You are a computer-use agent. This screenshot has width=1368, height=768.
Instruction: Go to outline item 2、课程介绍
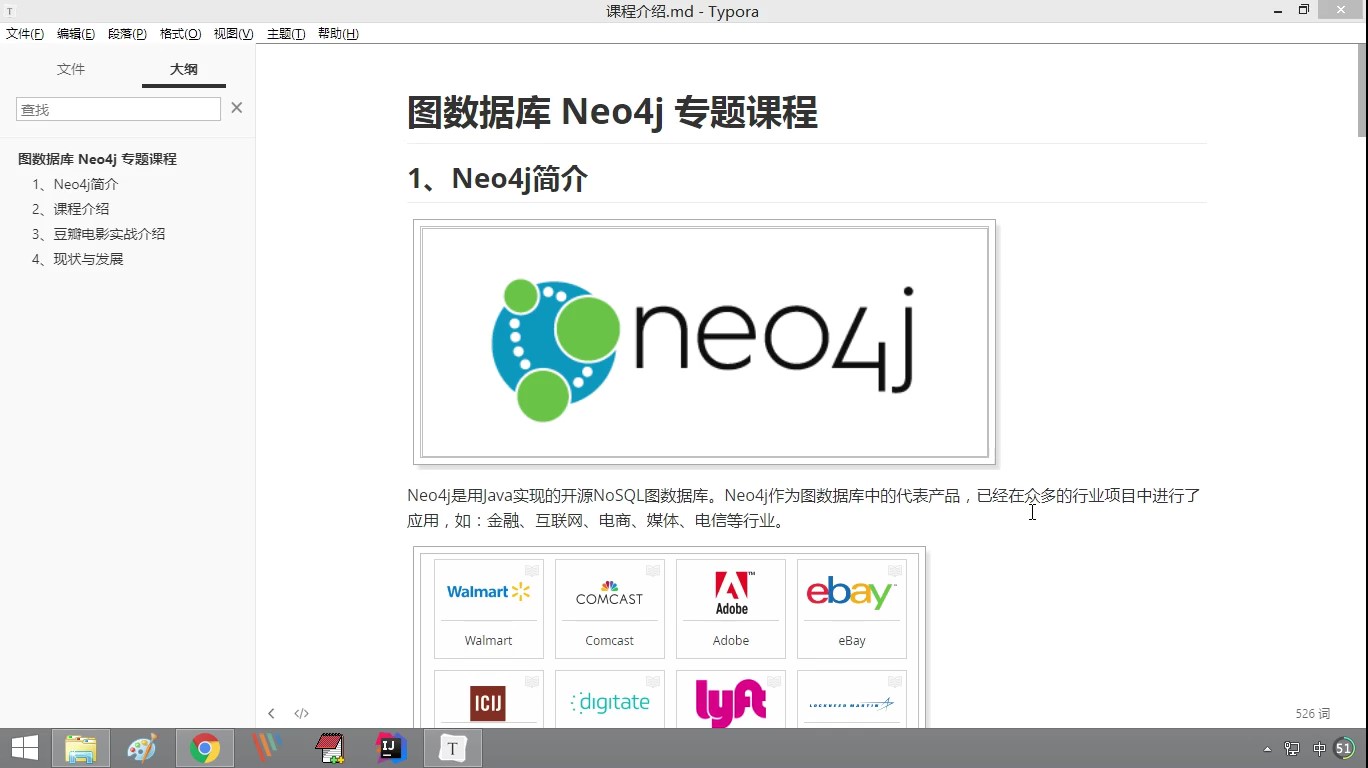click(x=70, y=209)
